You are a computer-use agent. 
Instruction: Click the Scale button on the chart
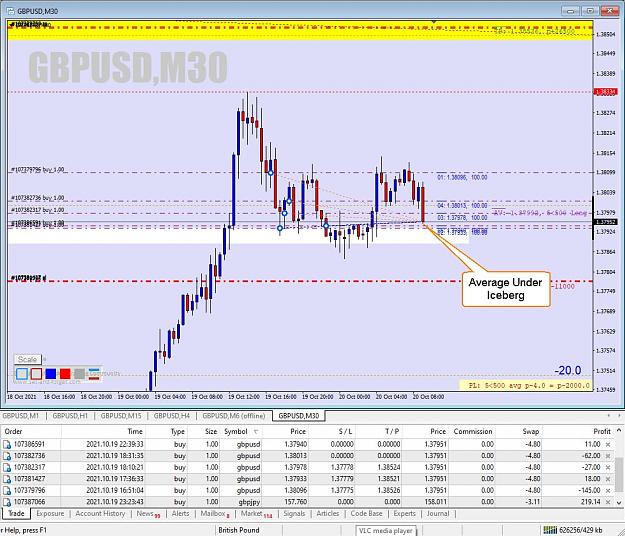(28, 359)
